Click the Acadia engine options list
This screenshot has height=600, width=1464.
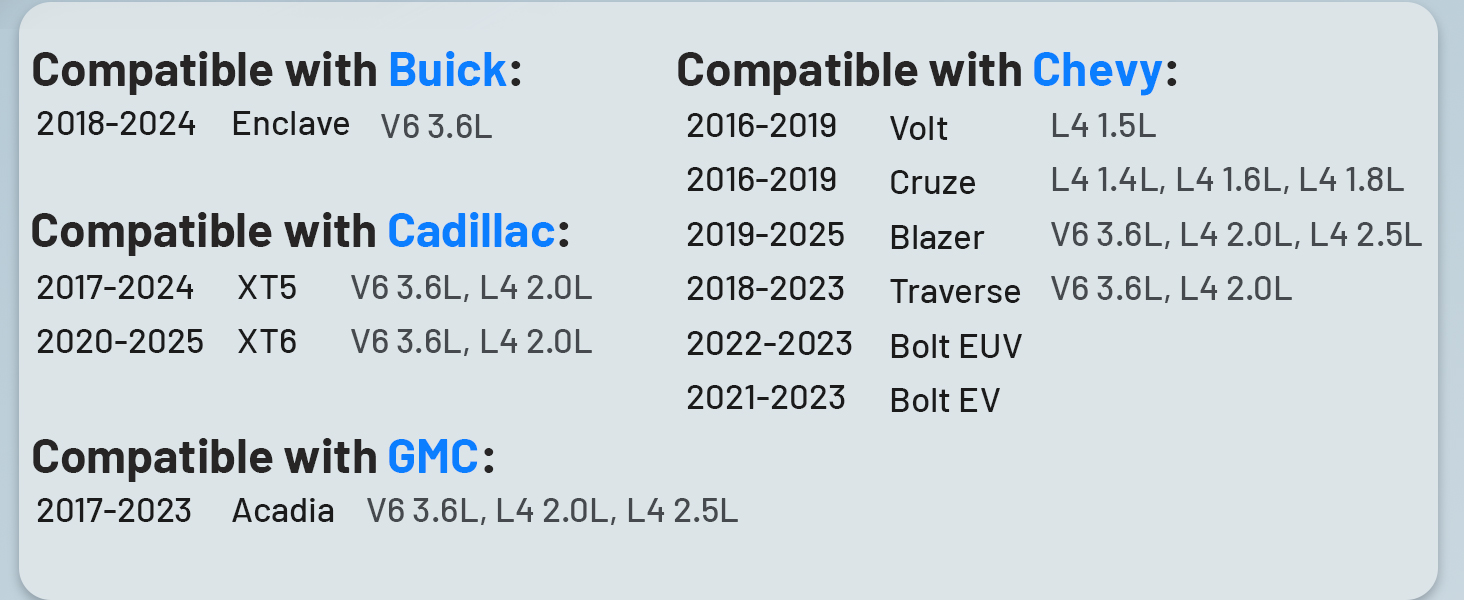coord(552,511)
